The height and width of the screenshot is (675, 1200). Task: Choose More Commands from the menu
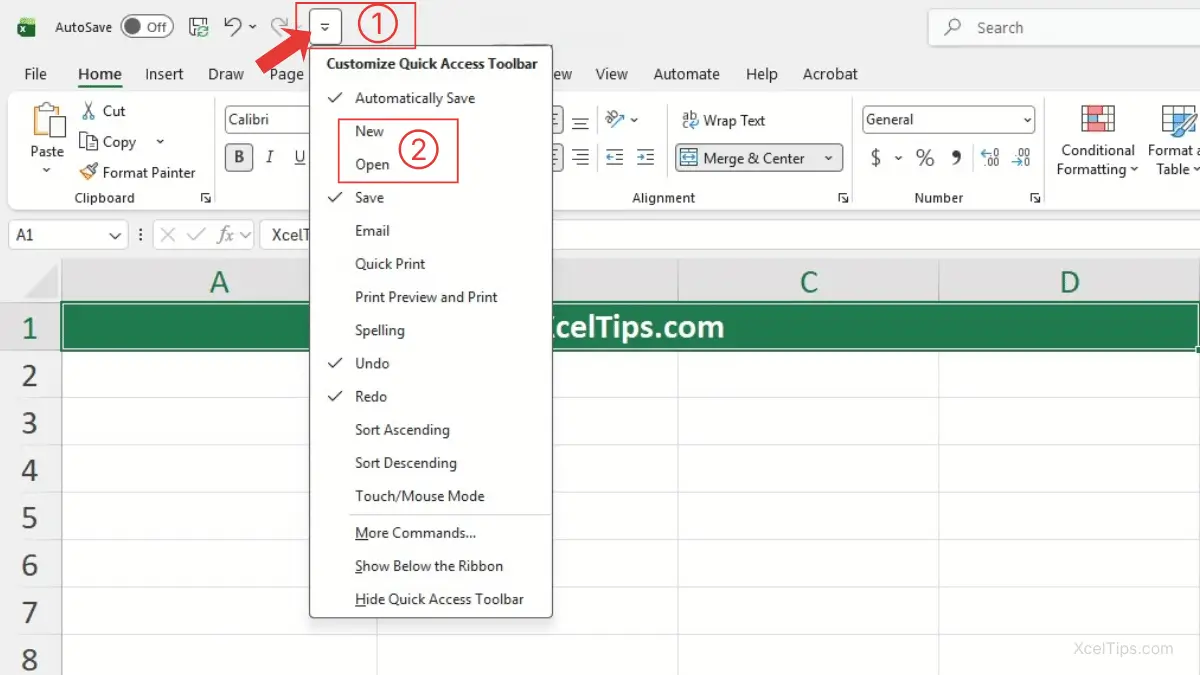[x=415, y=533]
